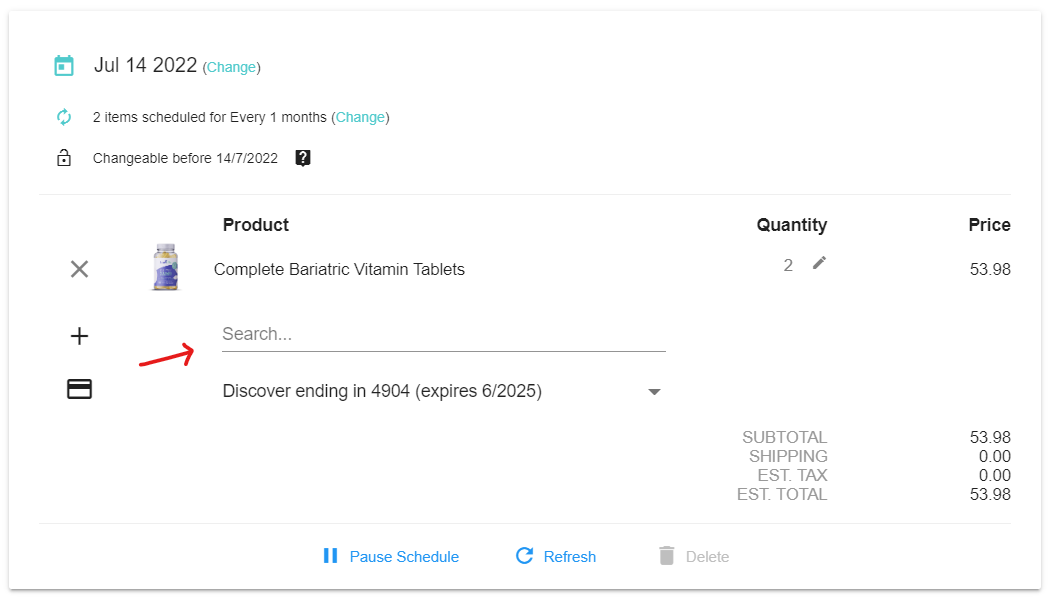Image resolution: width=1062 pixels, height=607 pixels.
Task: Click the Jul 14 2022 date text
Action: point(145,66)
